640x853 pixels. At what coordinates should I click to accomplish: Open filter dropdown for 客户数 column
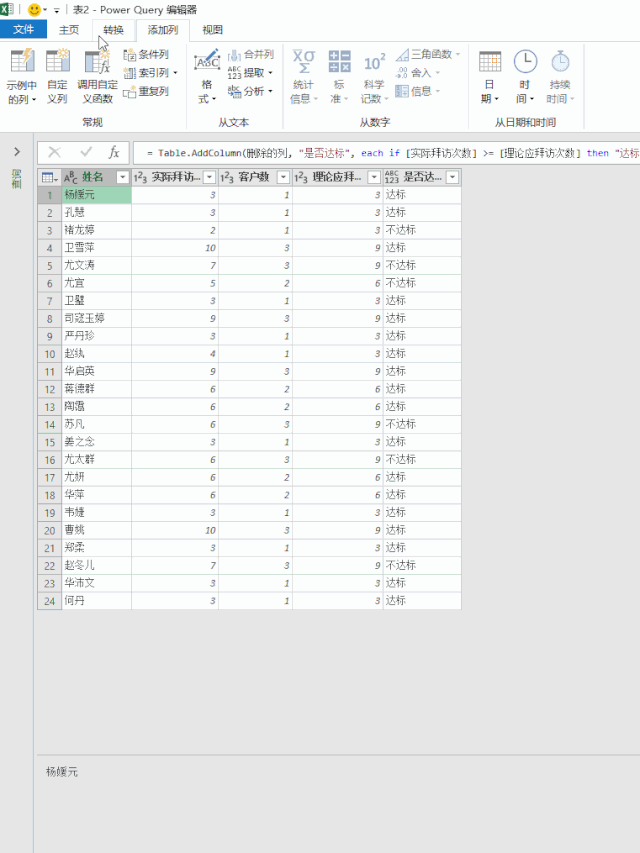click(283, 177)
